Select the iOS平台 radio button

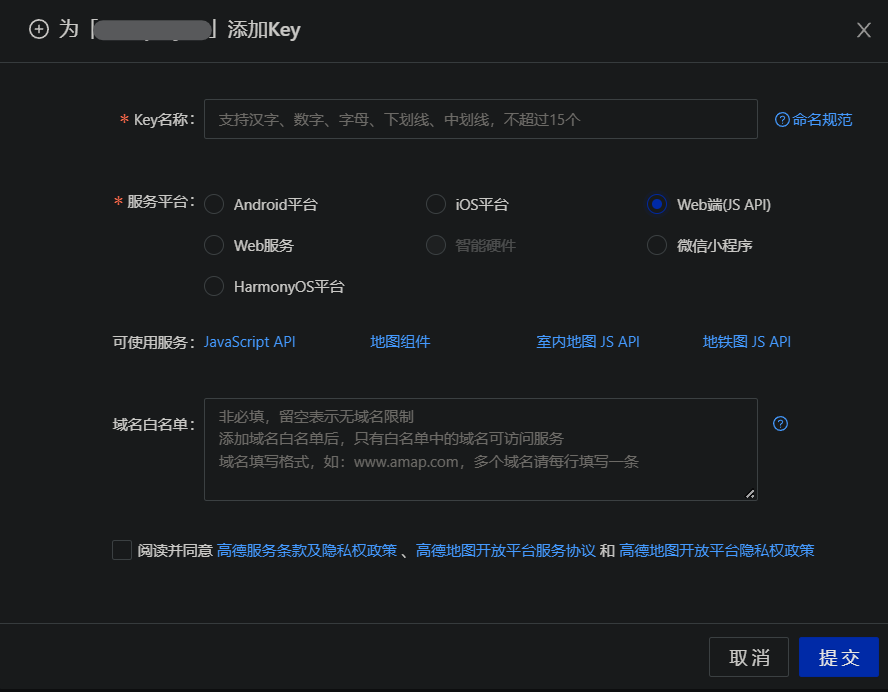click(436, 203)
